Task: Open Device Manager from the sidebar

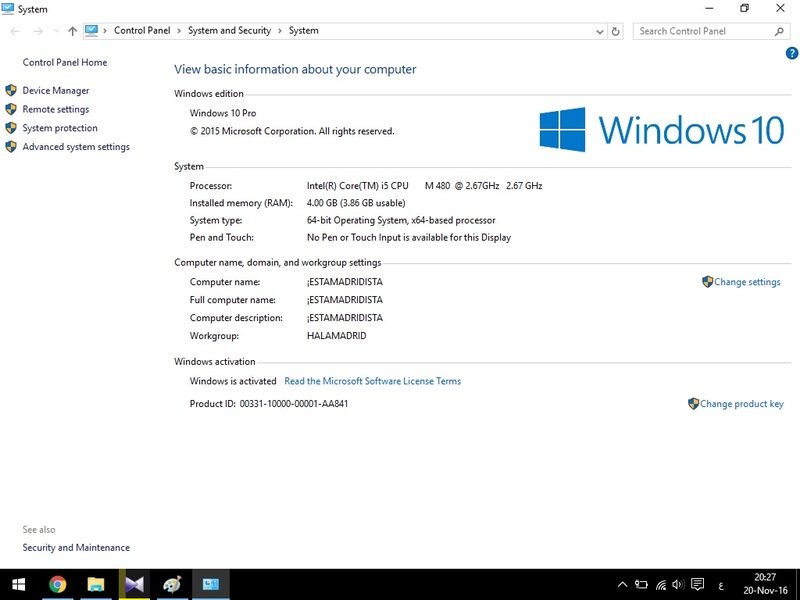Action: tap(56, 90)
